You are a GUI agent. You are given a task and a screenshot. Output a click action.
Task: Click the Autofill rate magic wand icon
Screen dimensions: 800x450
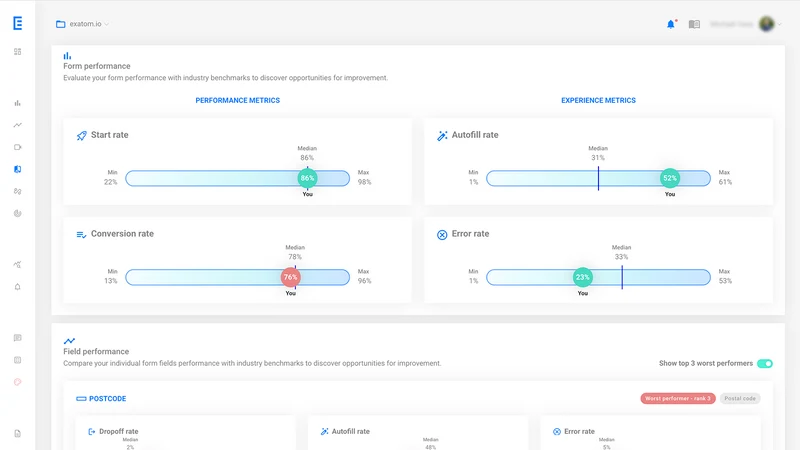(442, 135)
